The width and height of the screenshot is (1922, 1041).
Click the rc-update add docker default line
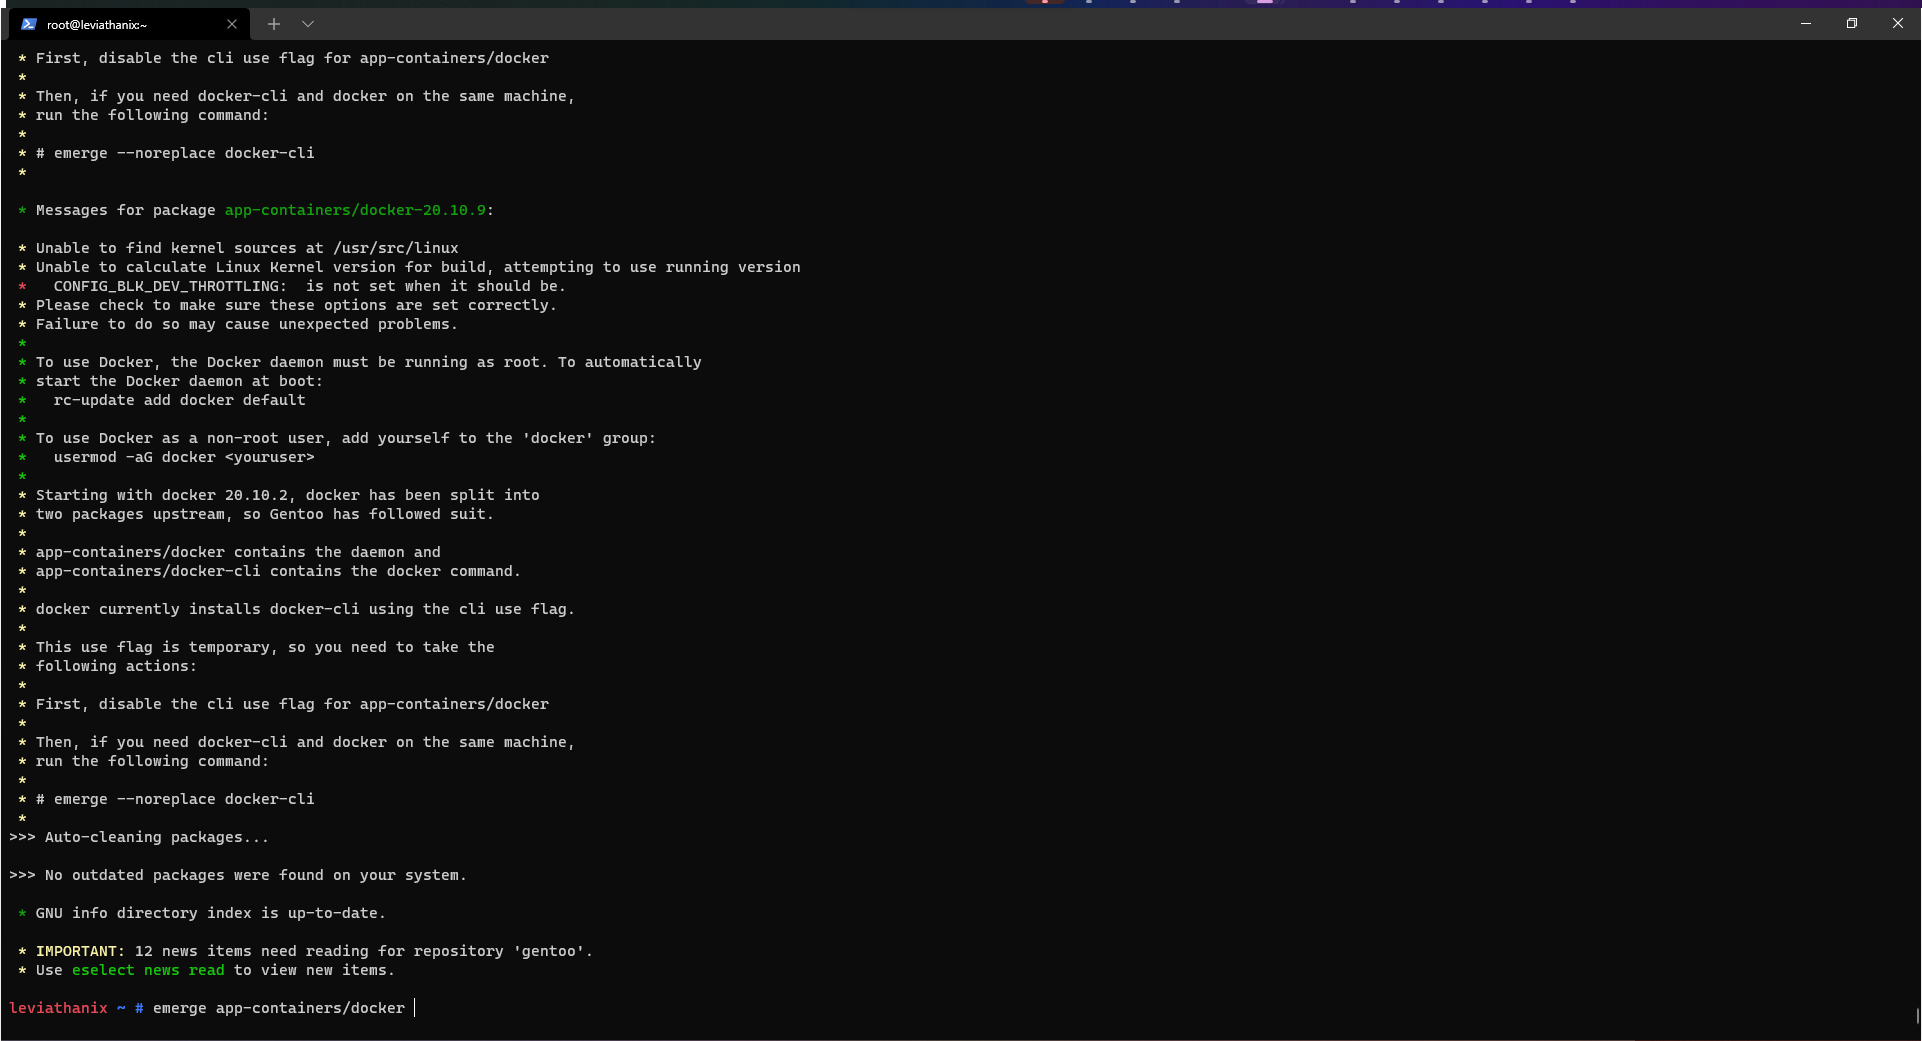(178, 400)
